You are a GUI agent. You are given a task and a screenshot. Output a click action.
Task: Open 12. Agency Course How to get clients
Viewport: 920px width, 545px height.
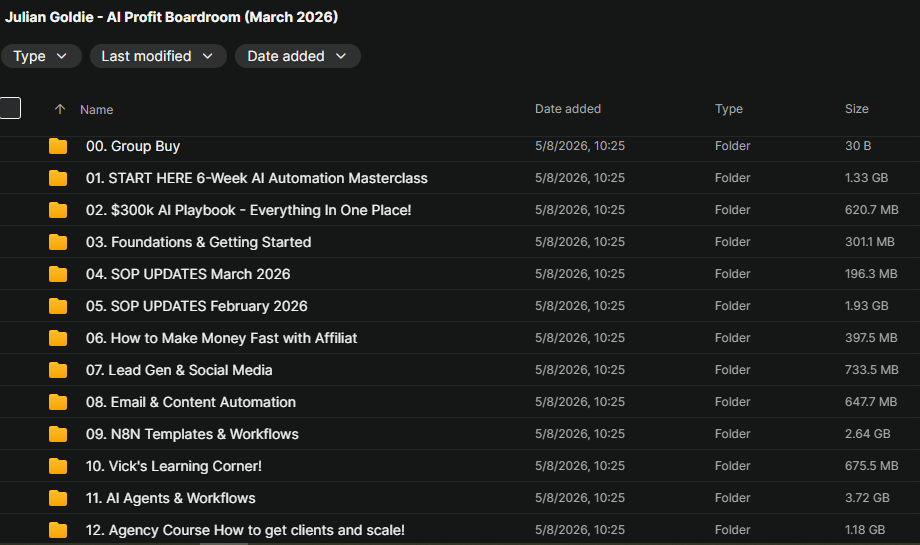pos(245,530)
